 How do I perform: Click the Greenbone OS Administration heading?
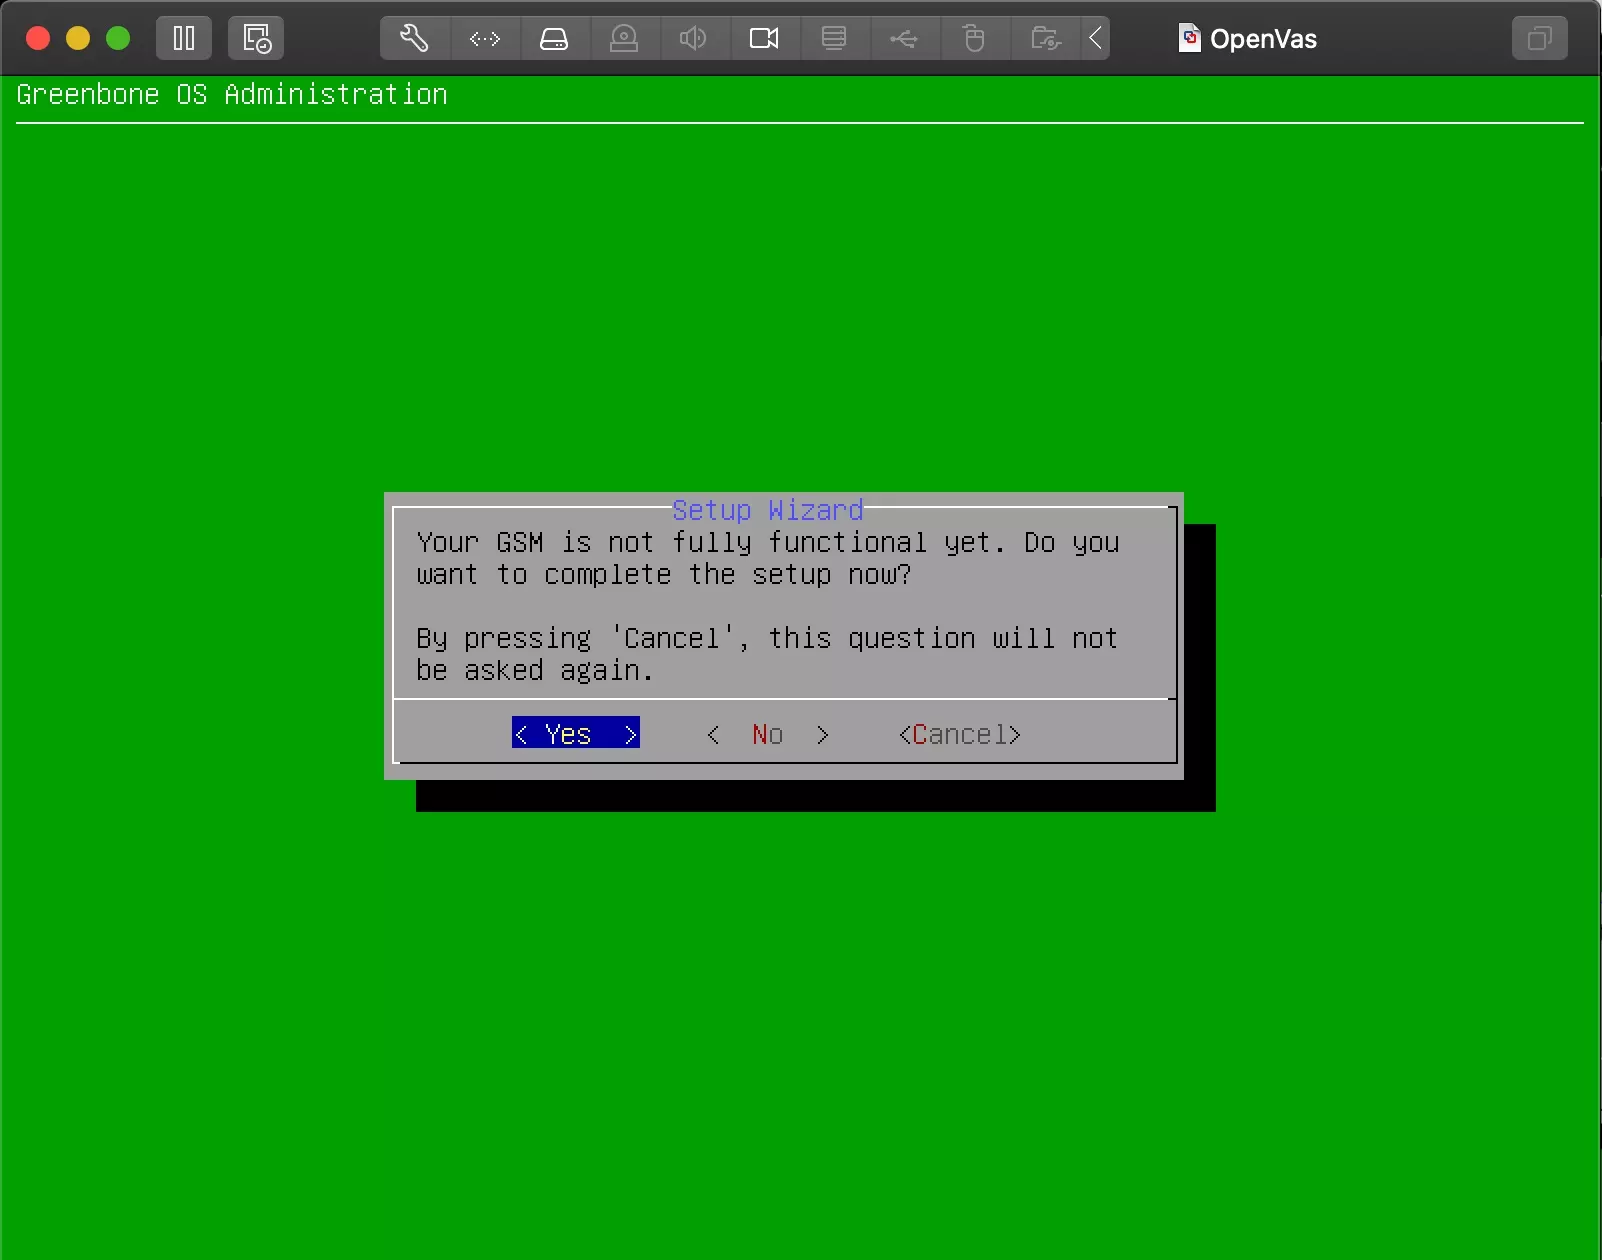coord(232,94)
